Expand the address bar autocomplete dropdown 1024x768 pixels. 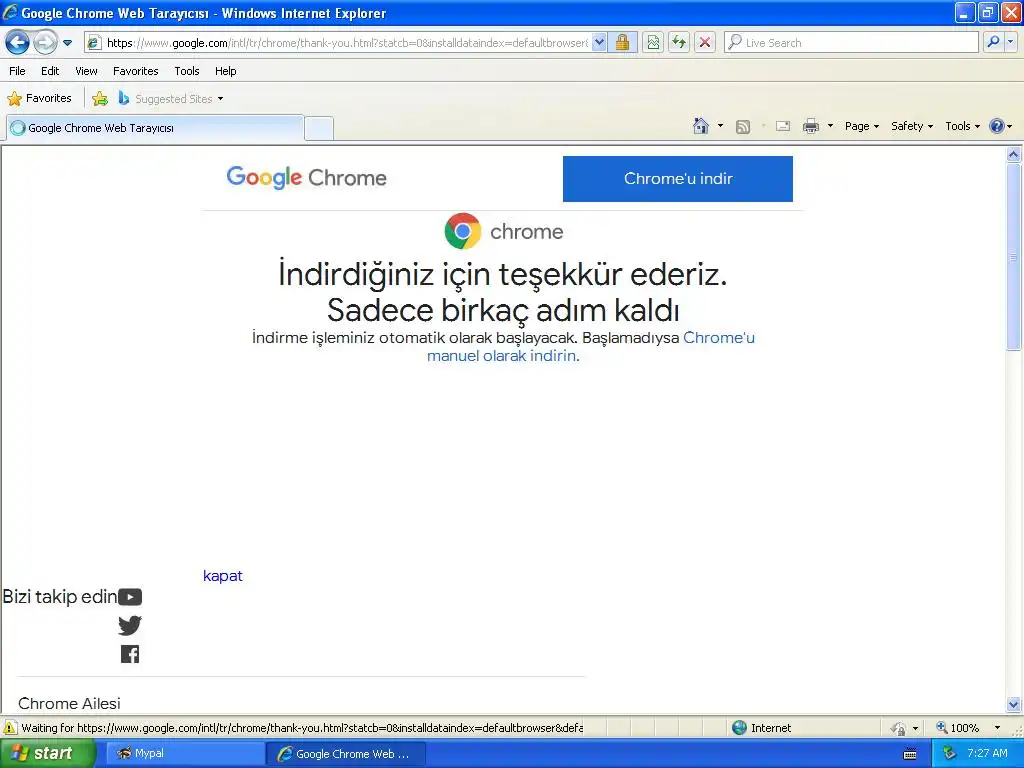point(600,43)
